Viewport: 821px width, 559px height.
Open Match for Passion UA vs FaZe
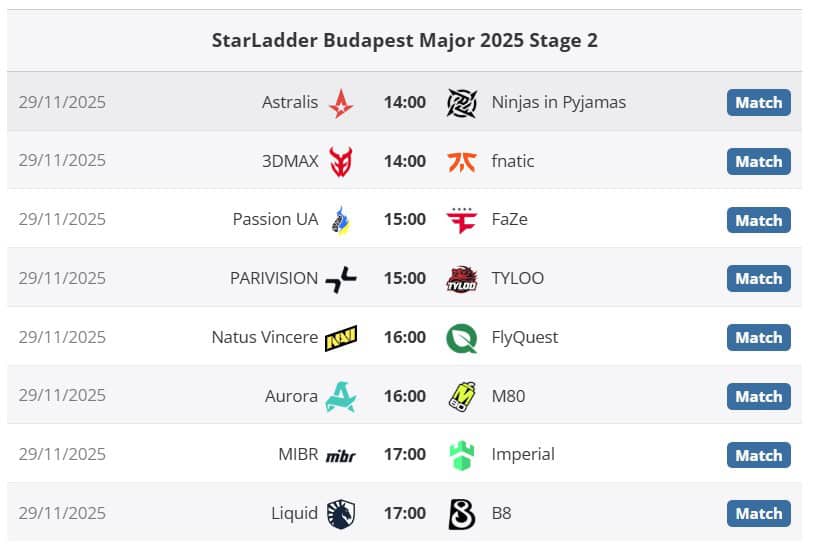(x=758, y=220)
